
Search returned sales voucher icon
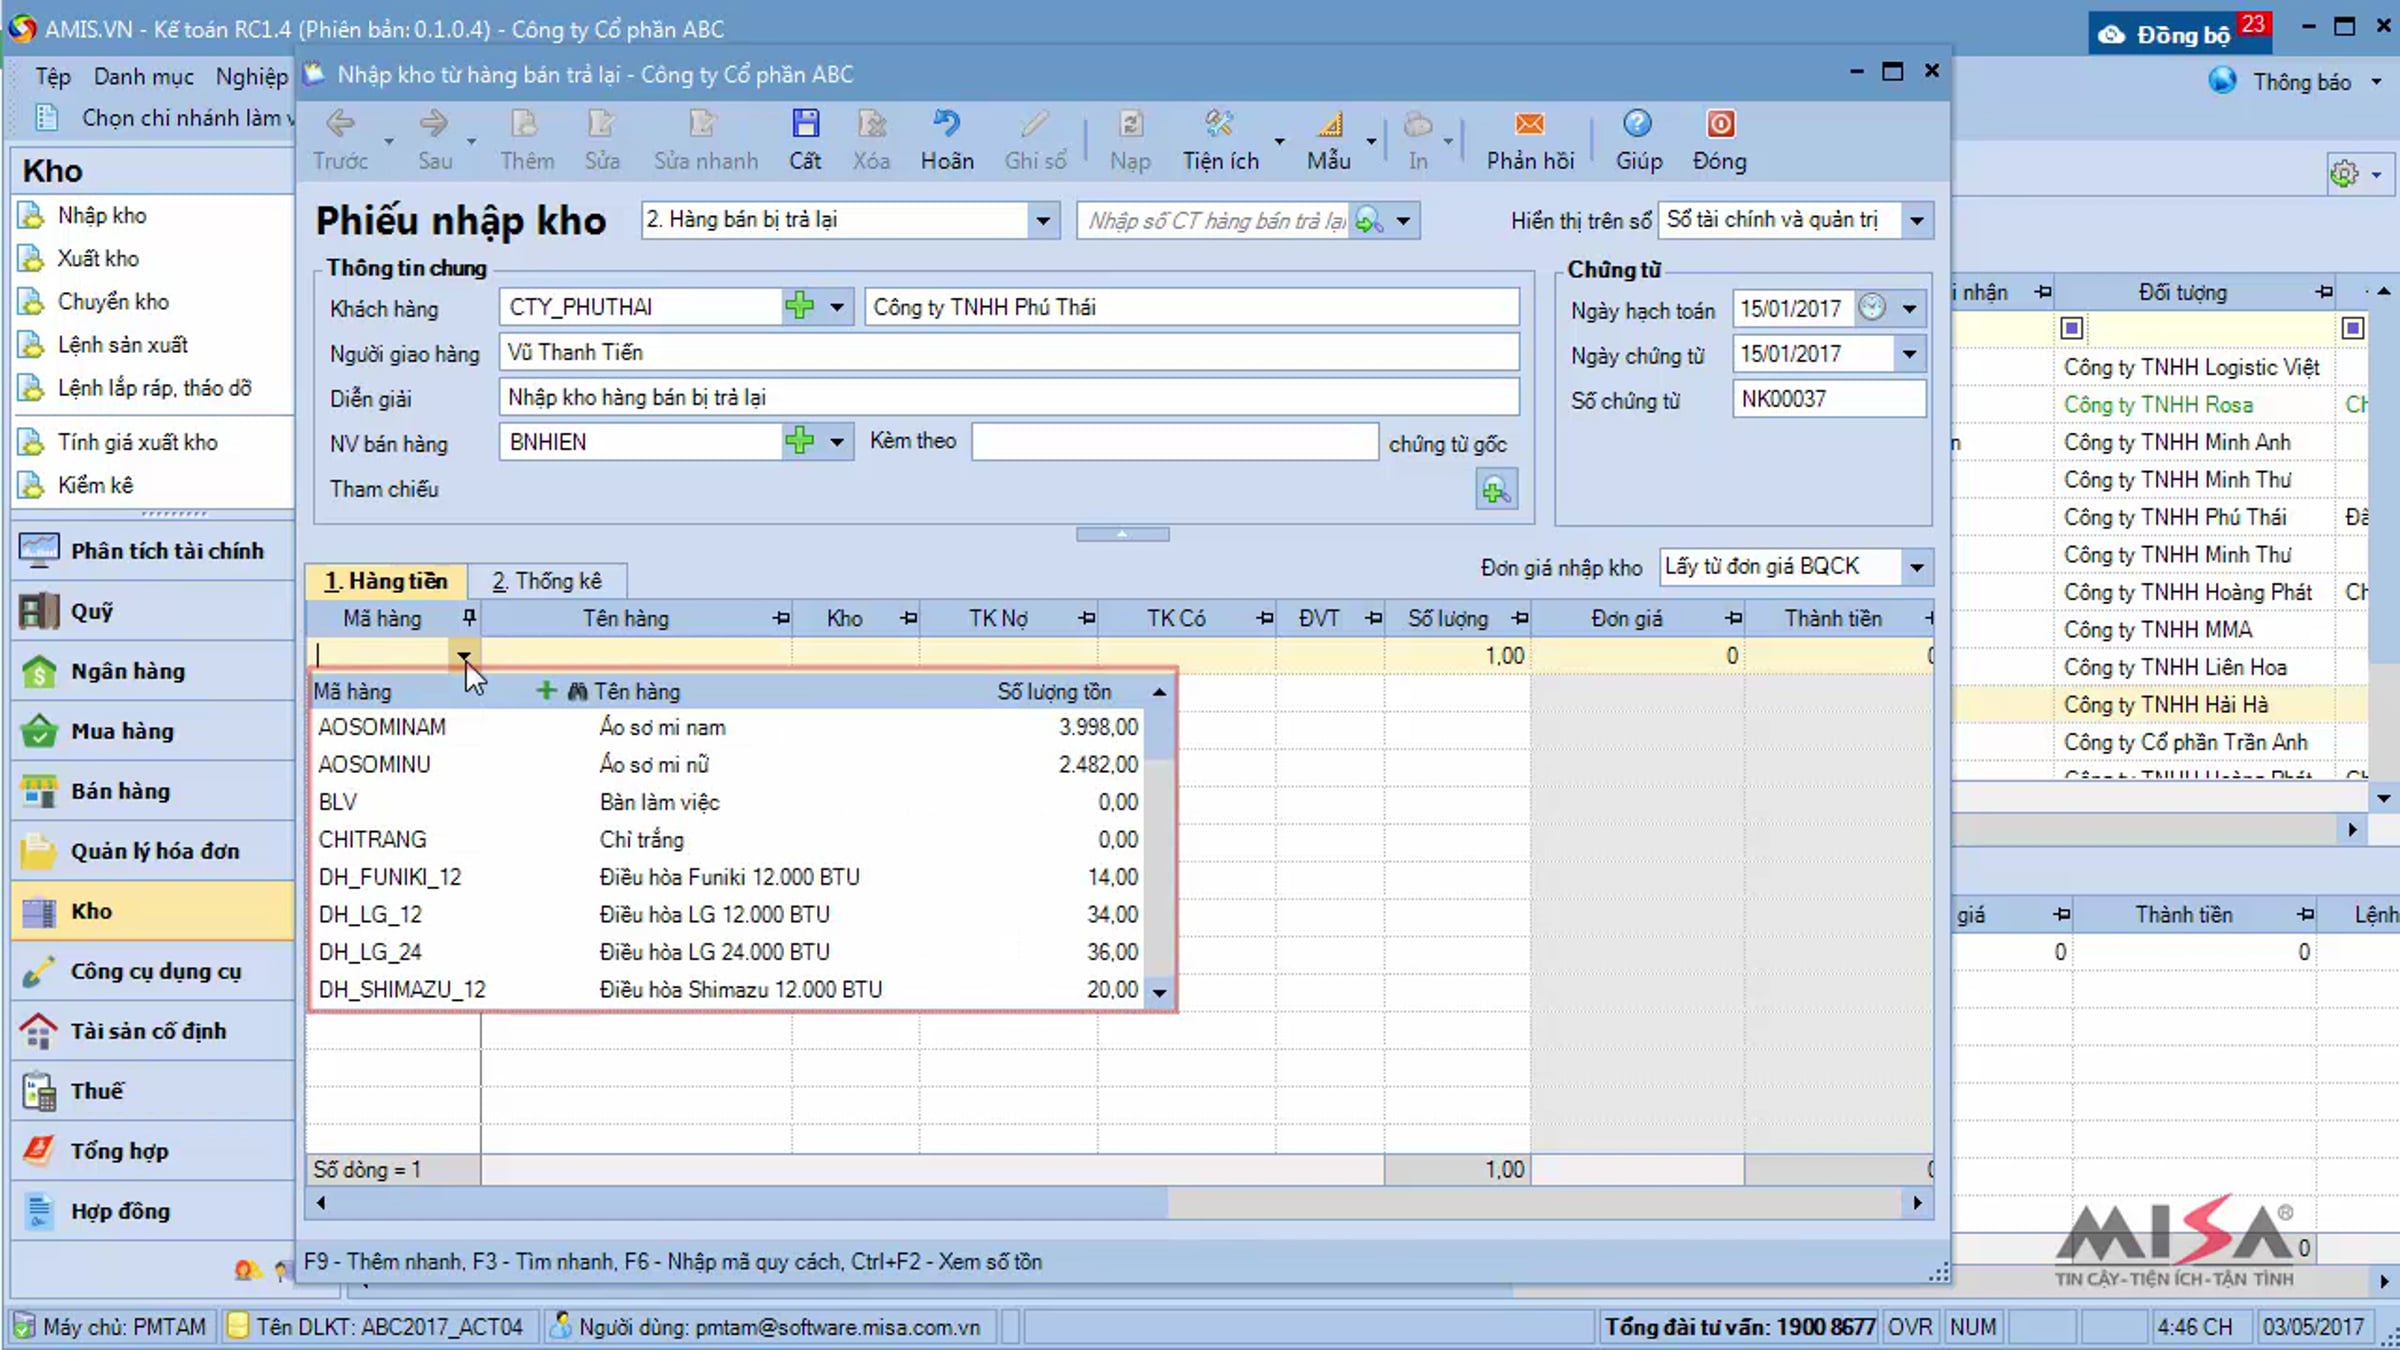click(x=1368, y=220)
